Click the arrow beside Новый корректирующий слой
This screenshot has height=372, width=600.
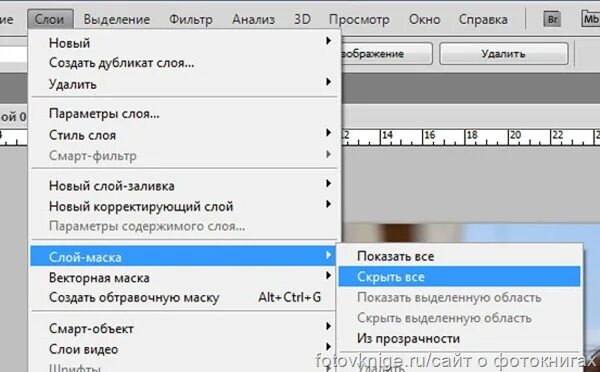pyautogui.click(x=328, y=204)
